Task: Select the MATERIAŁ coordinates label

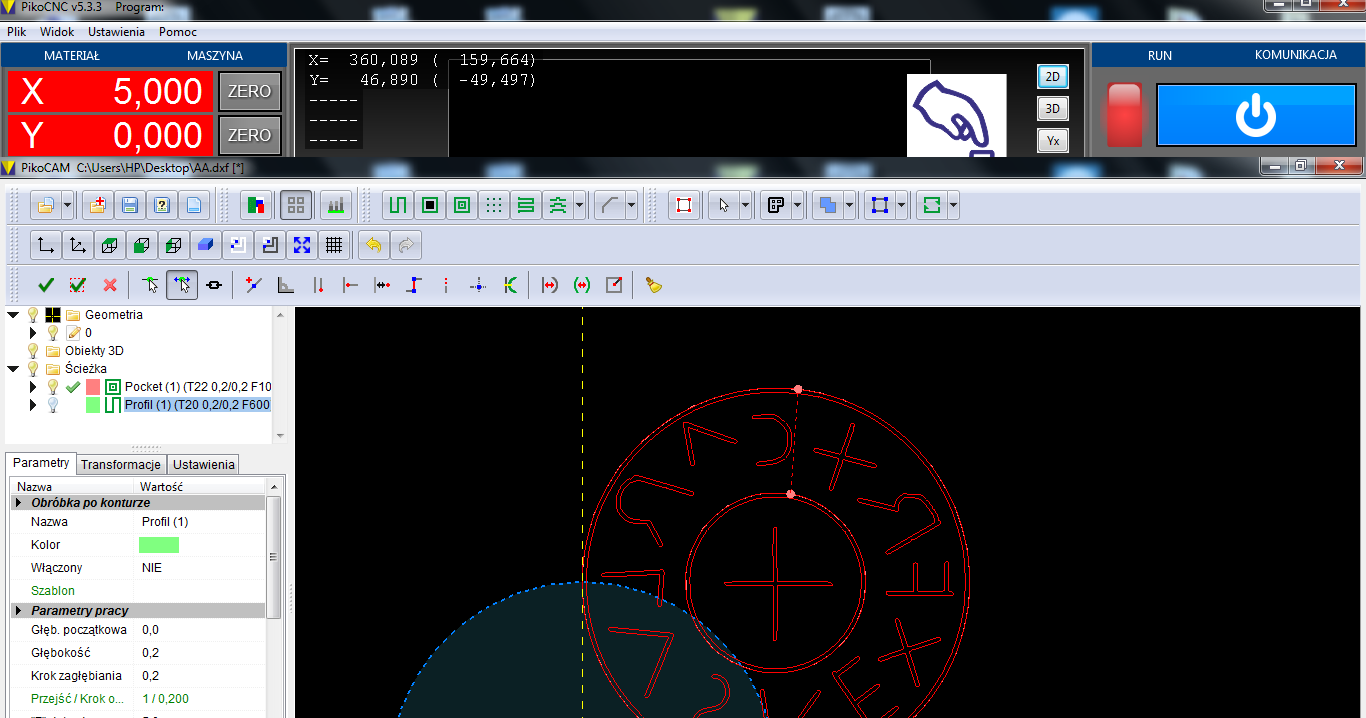Action: click(72, 56)
